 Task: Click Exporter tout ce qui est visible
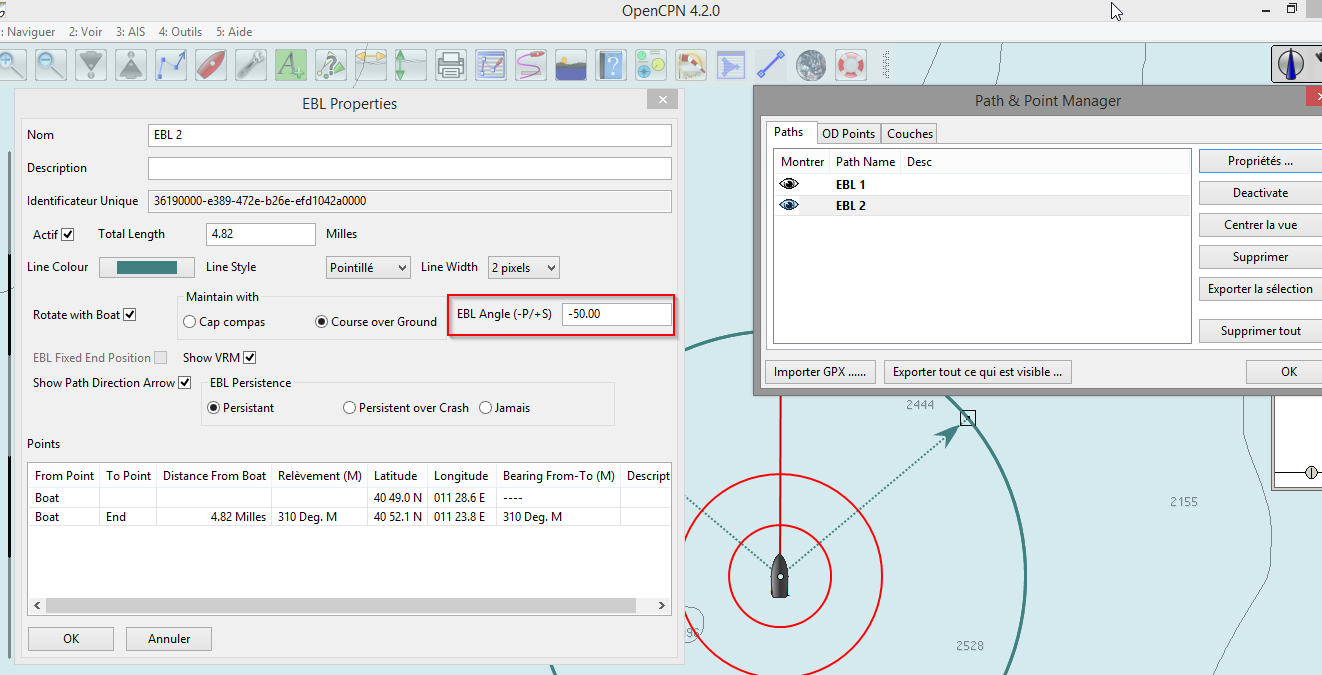point(978,372)
